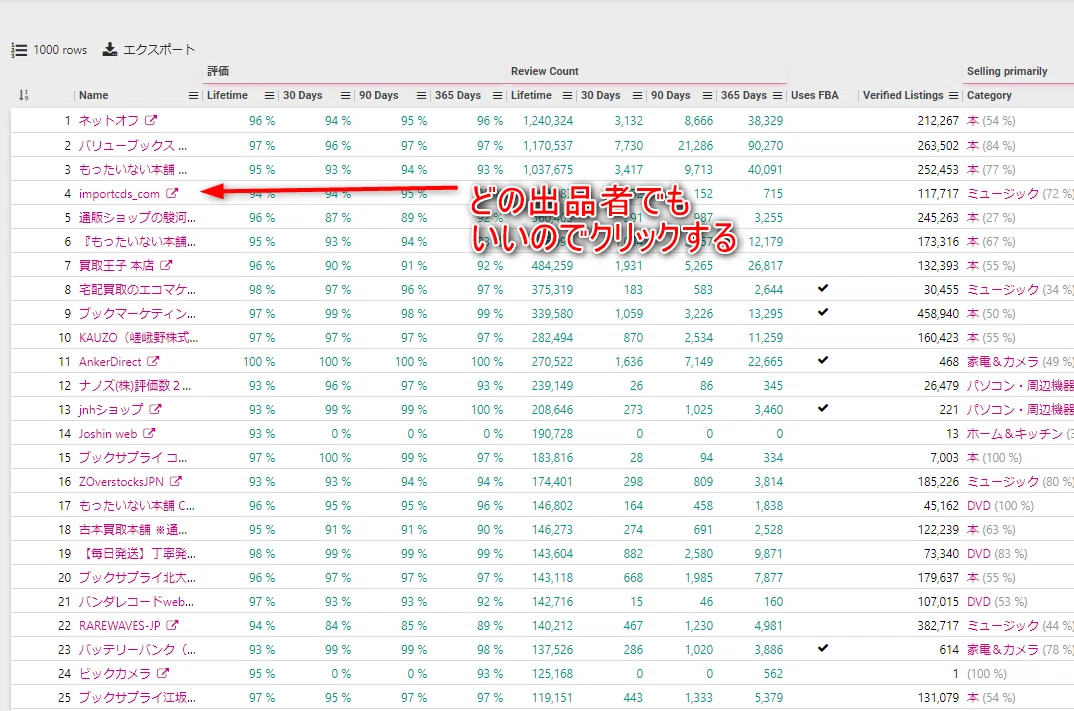Click 365 days count 90,270
The image size is (1074, 711).
coord(765,145)
